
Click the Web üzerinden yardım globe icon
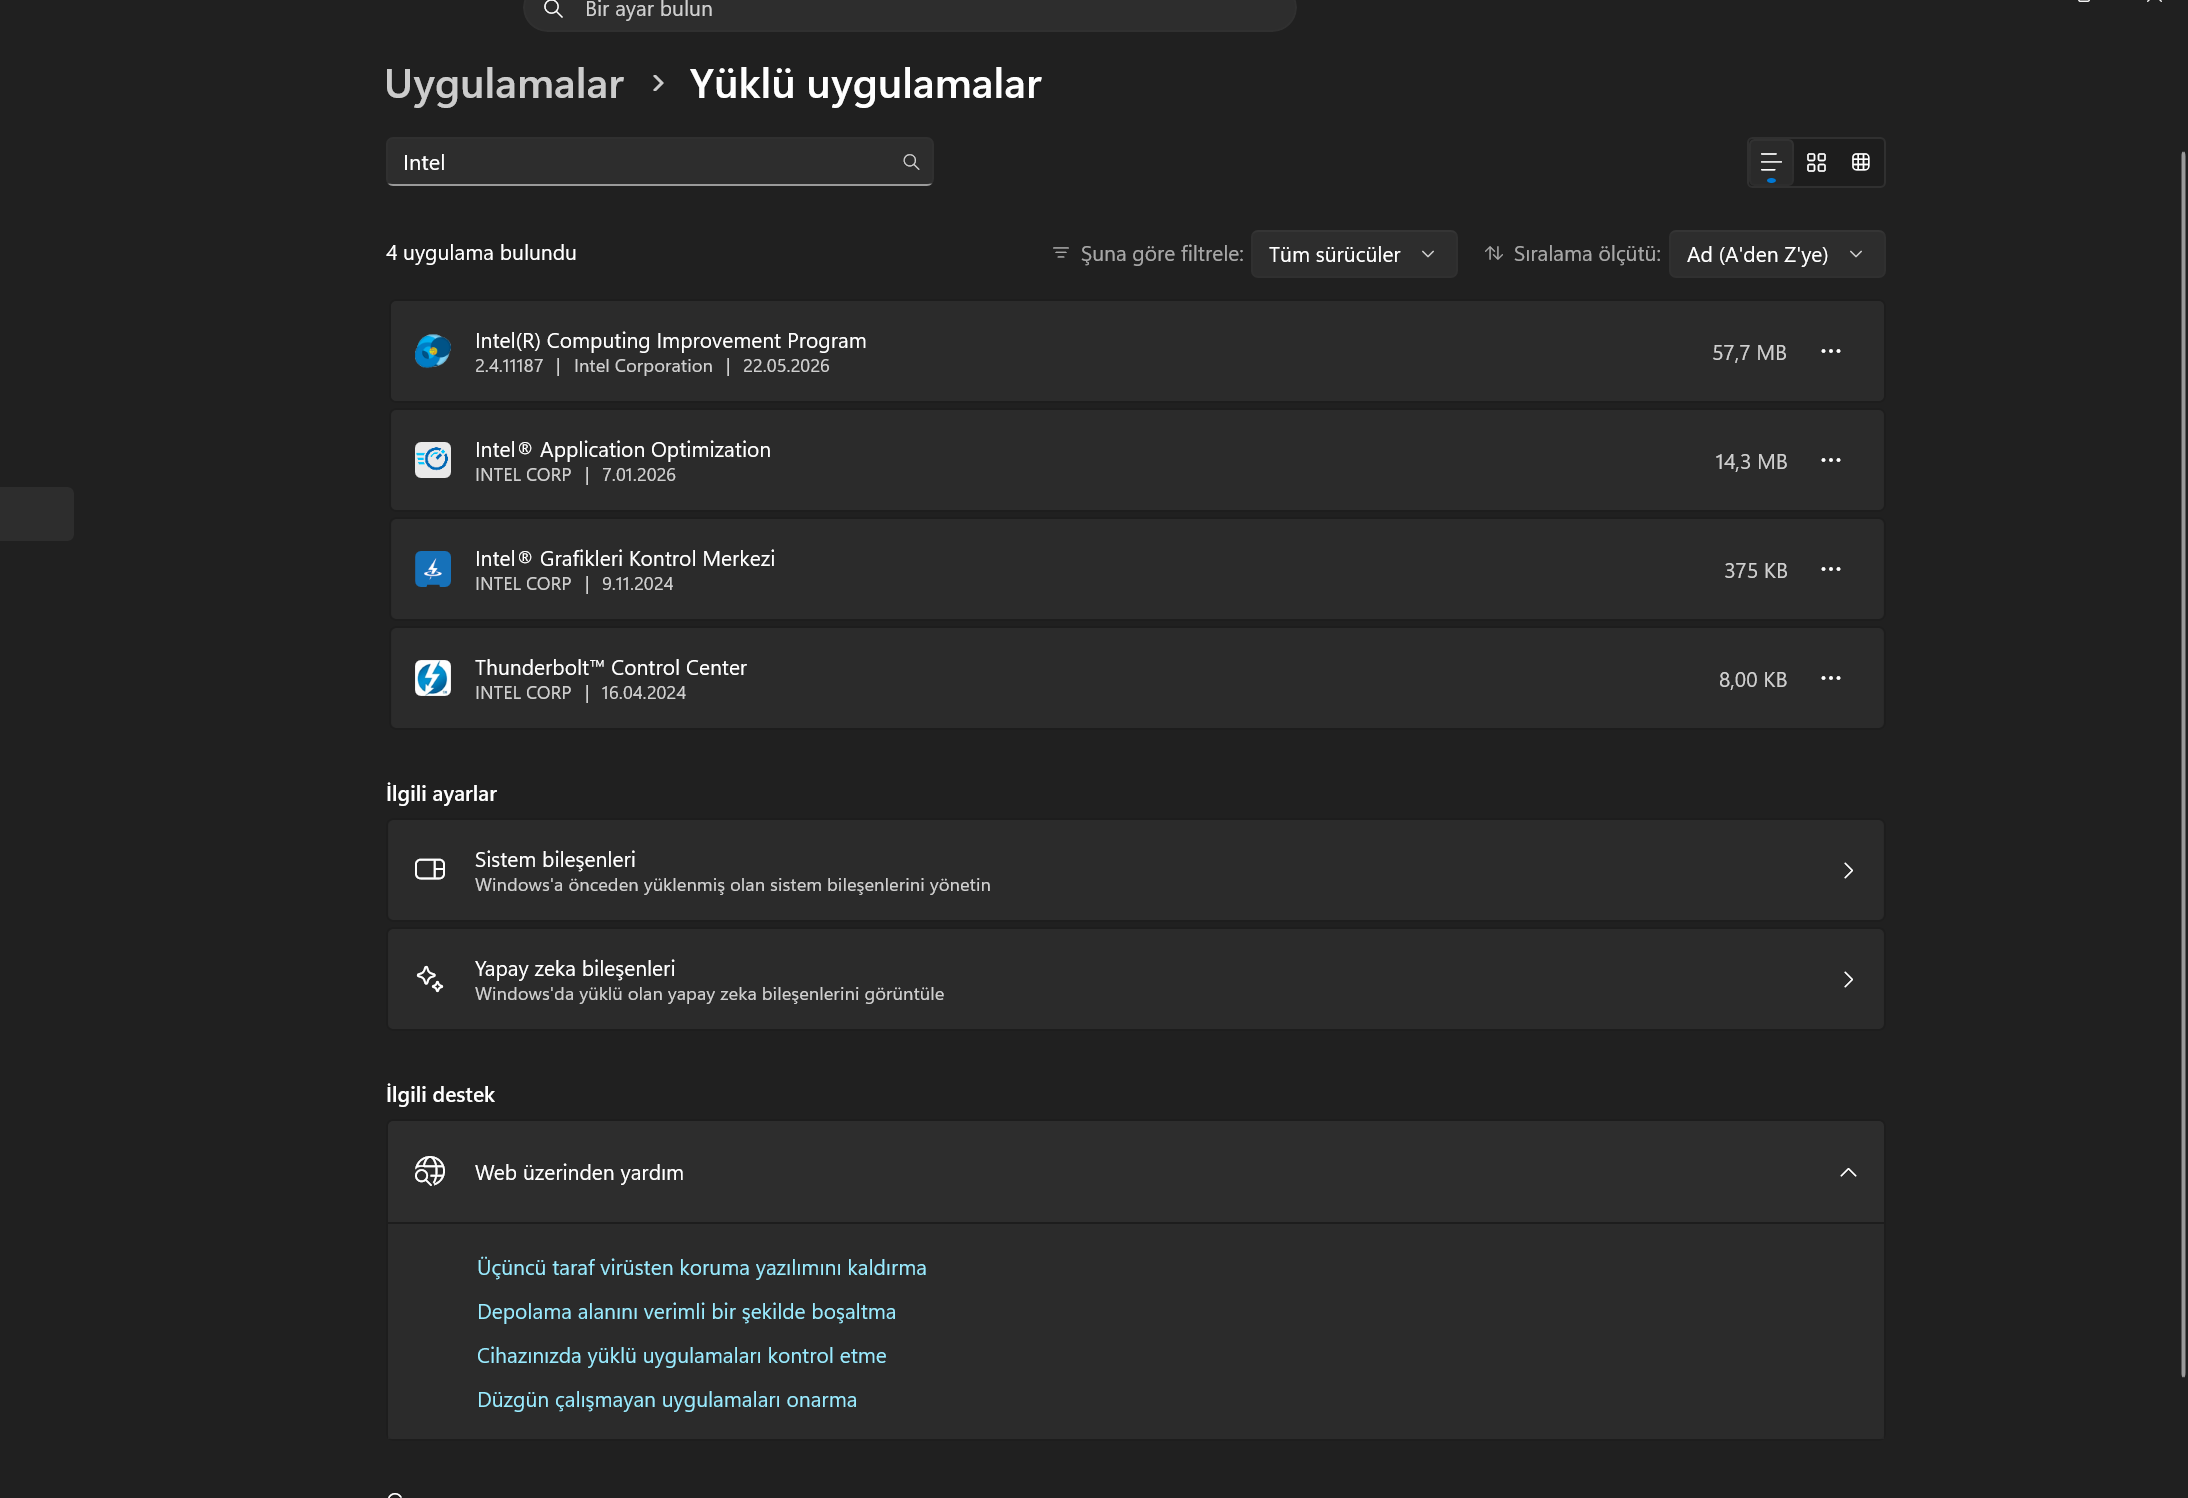pos(430,1171)
